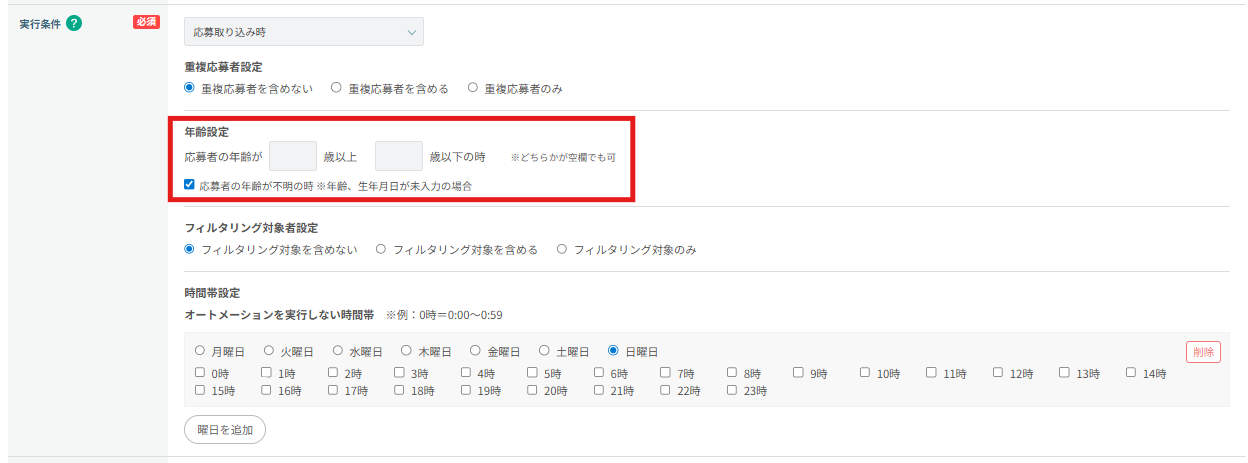
Task: Choose the 重複応募者のみ radio option
Action: (x=473, y=88)
